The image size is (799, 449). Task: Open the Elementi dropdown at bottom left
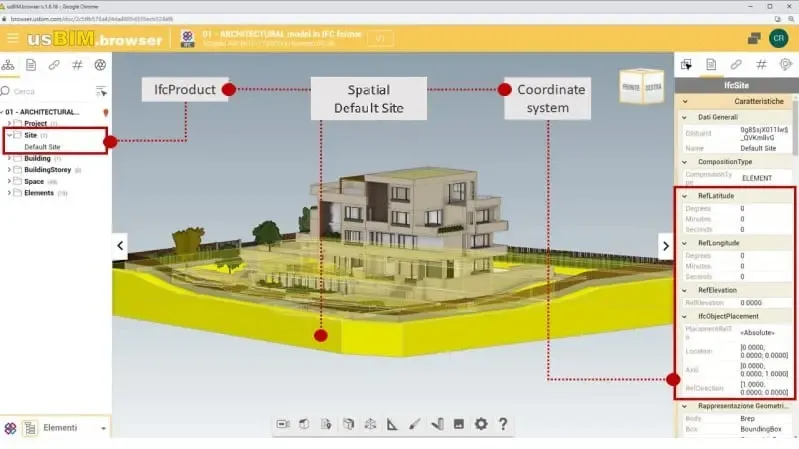[x=74, y=428]
